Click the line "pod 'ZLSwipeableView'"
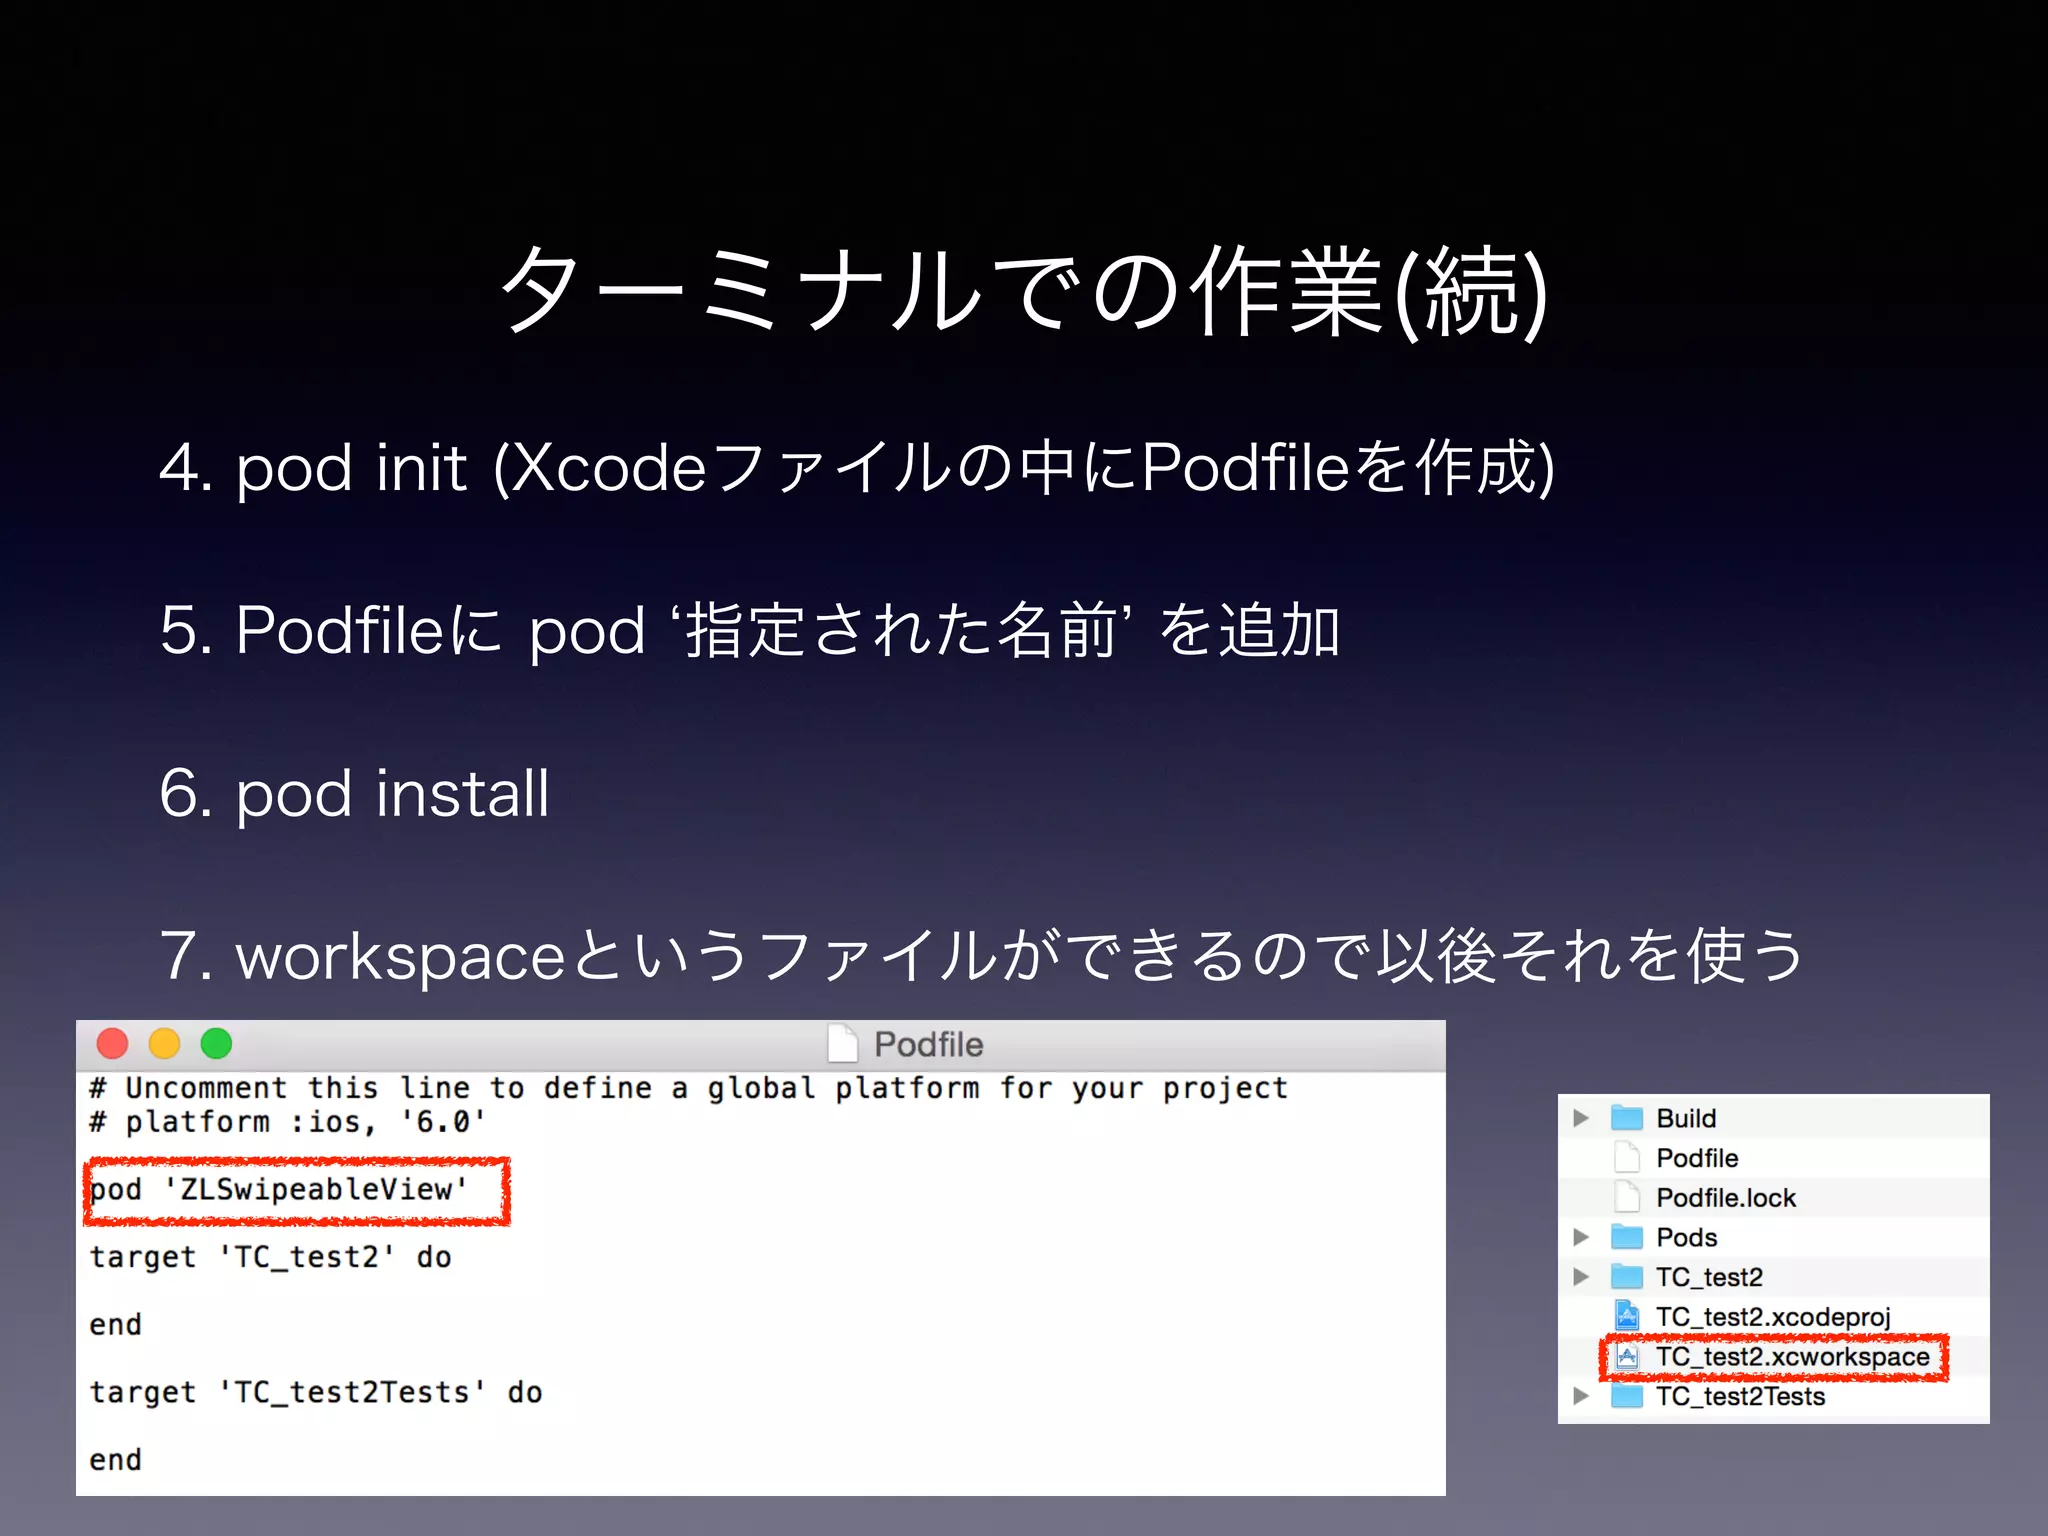 coord(279,1190)
